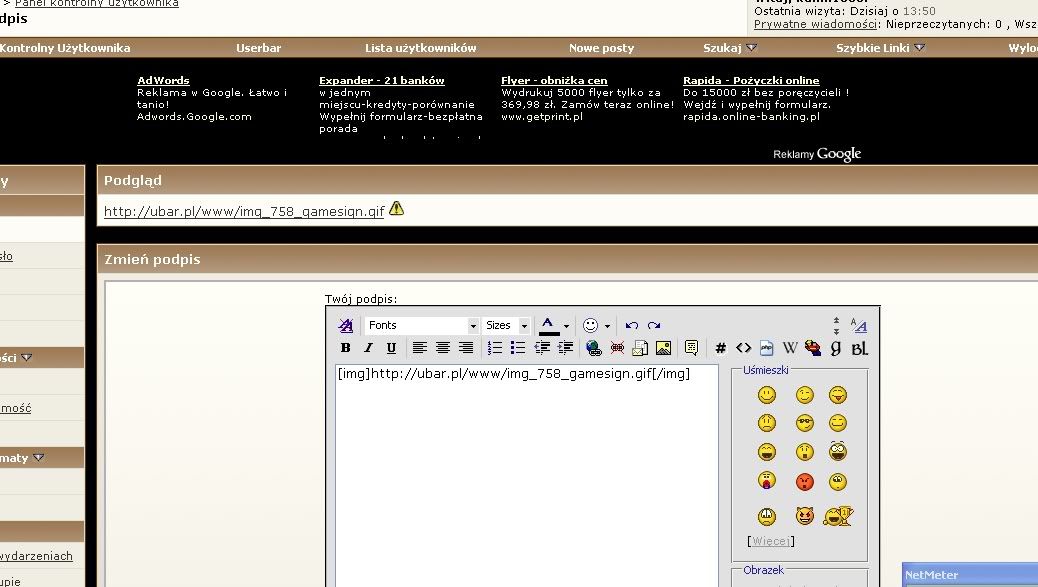Screen dimensions: 1038x587
Task: Open the Fonts dropdown
Action: tap(421, 325)
